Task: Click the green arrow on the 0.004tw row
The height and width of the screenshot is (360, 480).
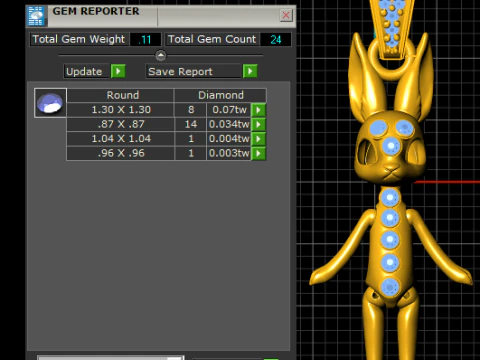Action: pos(258,139)
